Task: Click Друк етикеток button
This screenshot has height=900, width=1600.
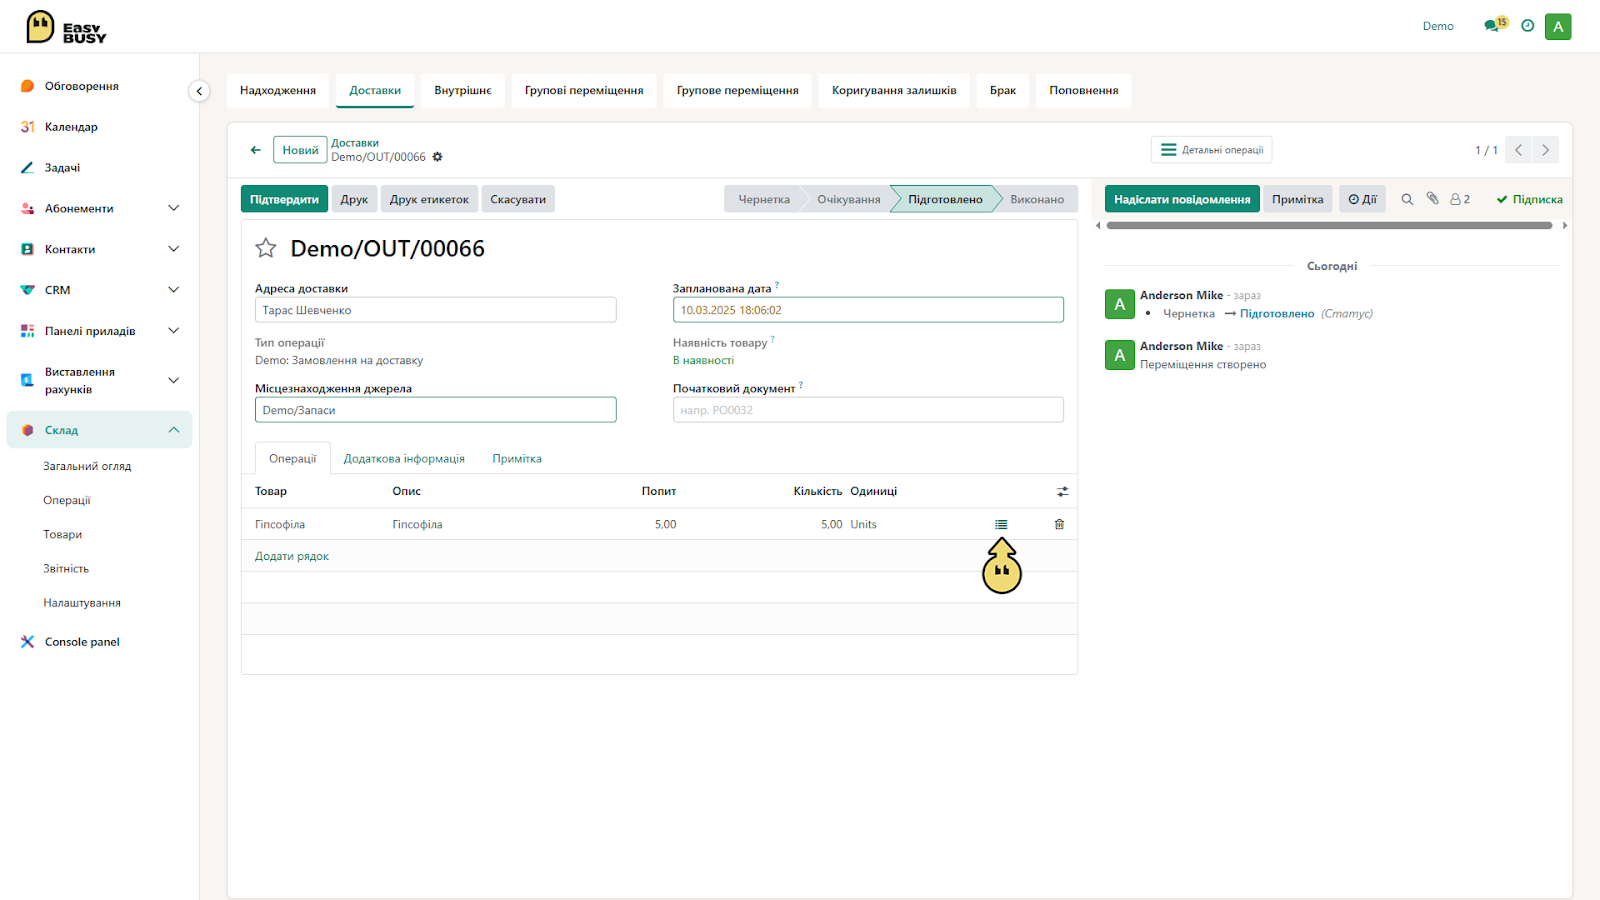Action: (429, 199)
